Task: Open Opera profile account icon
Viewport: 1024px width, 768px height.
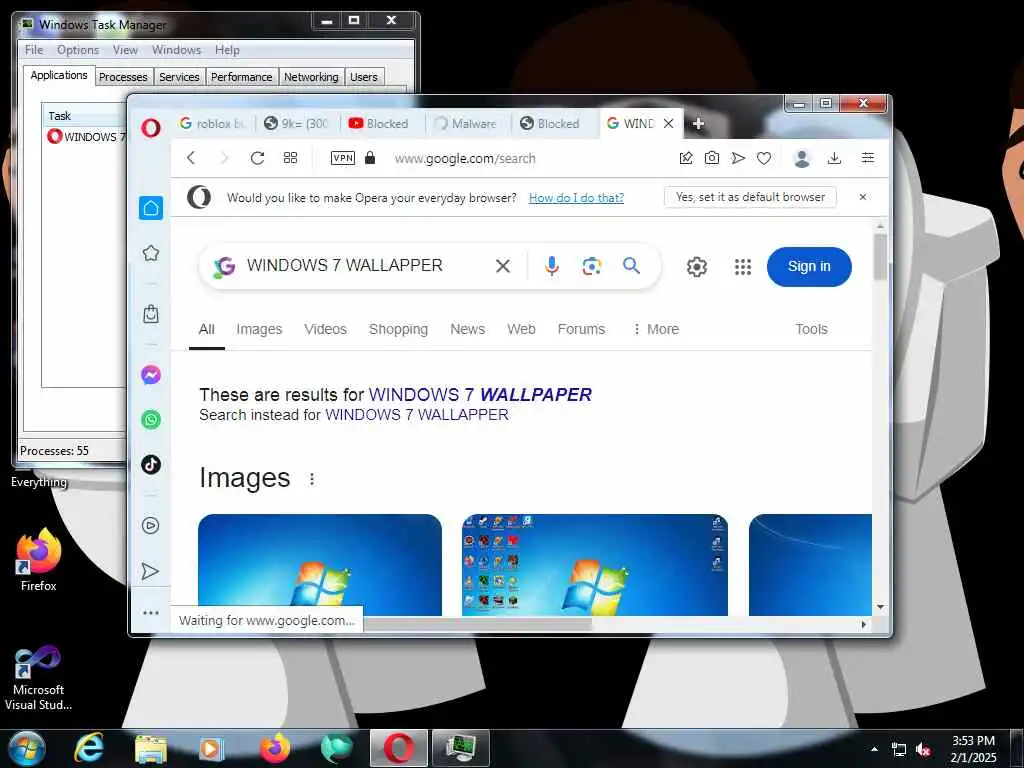Action: click(802, 158)
